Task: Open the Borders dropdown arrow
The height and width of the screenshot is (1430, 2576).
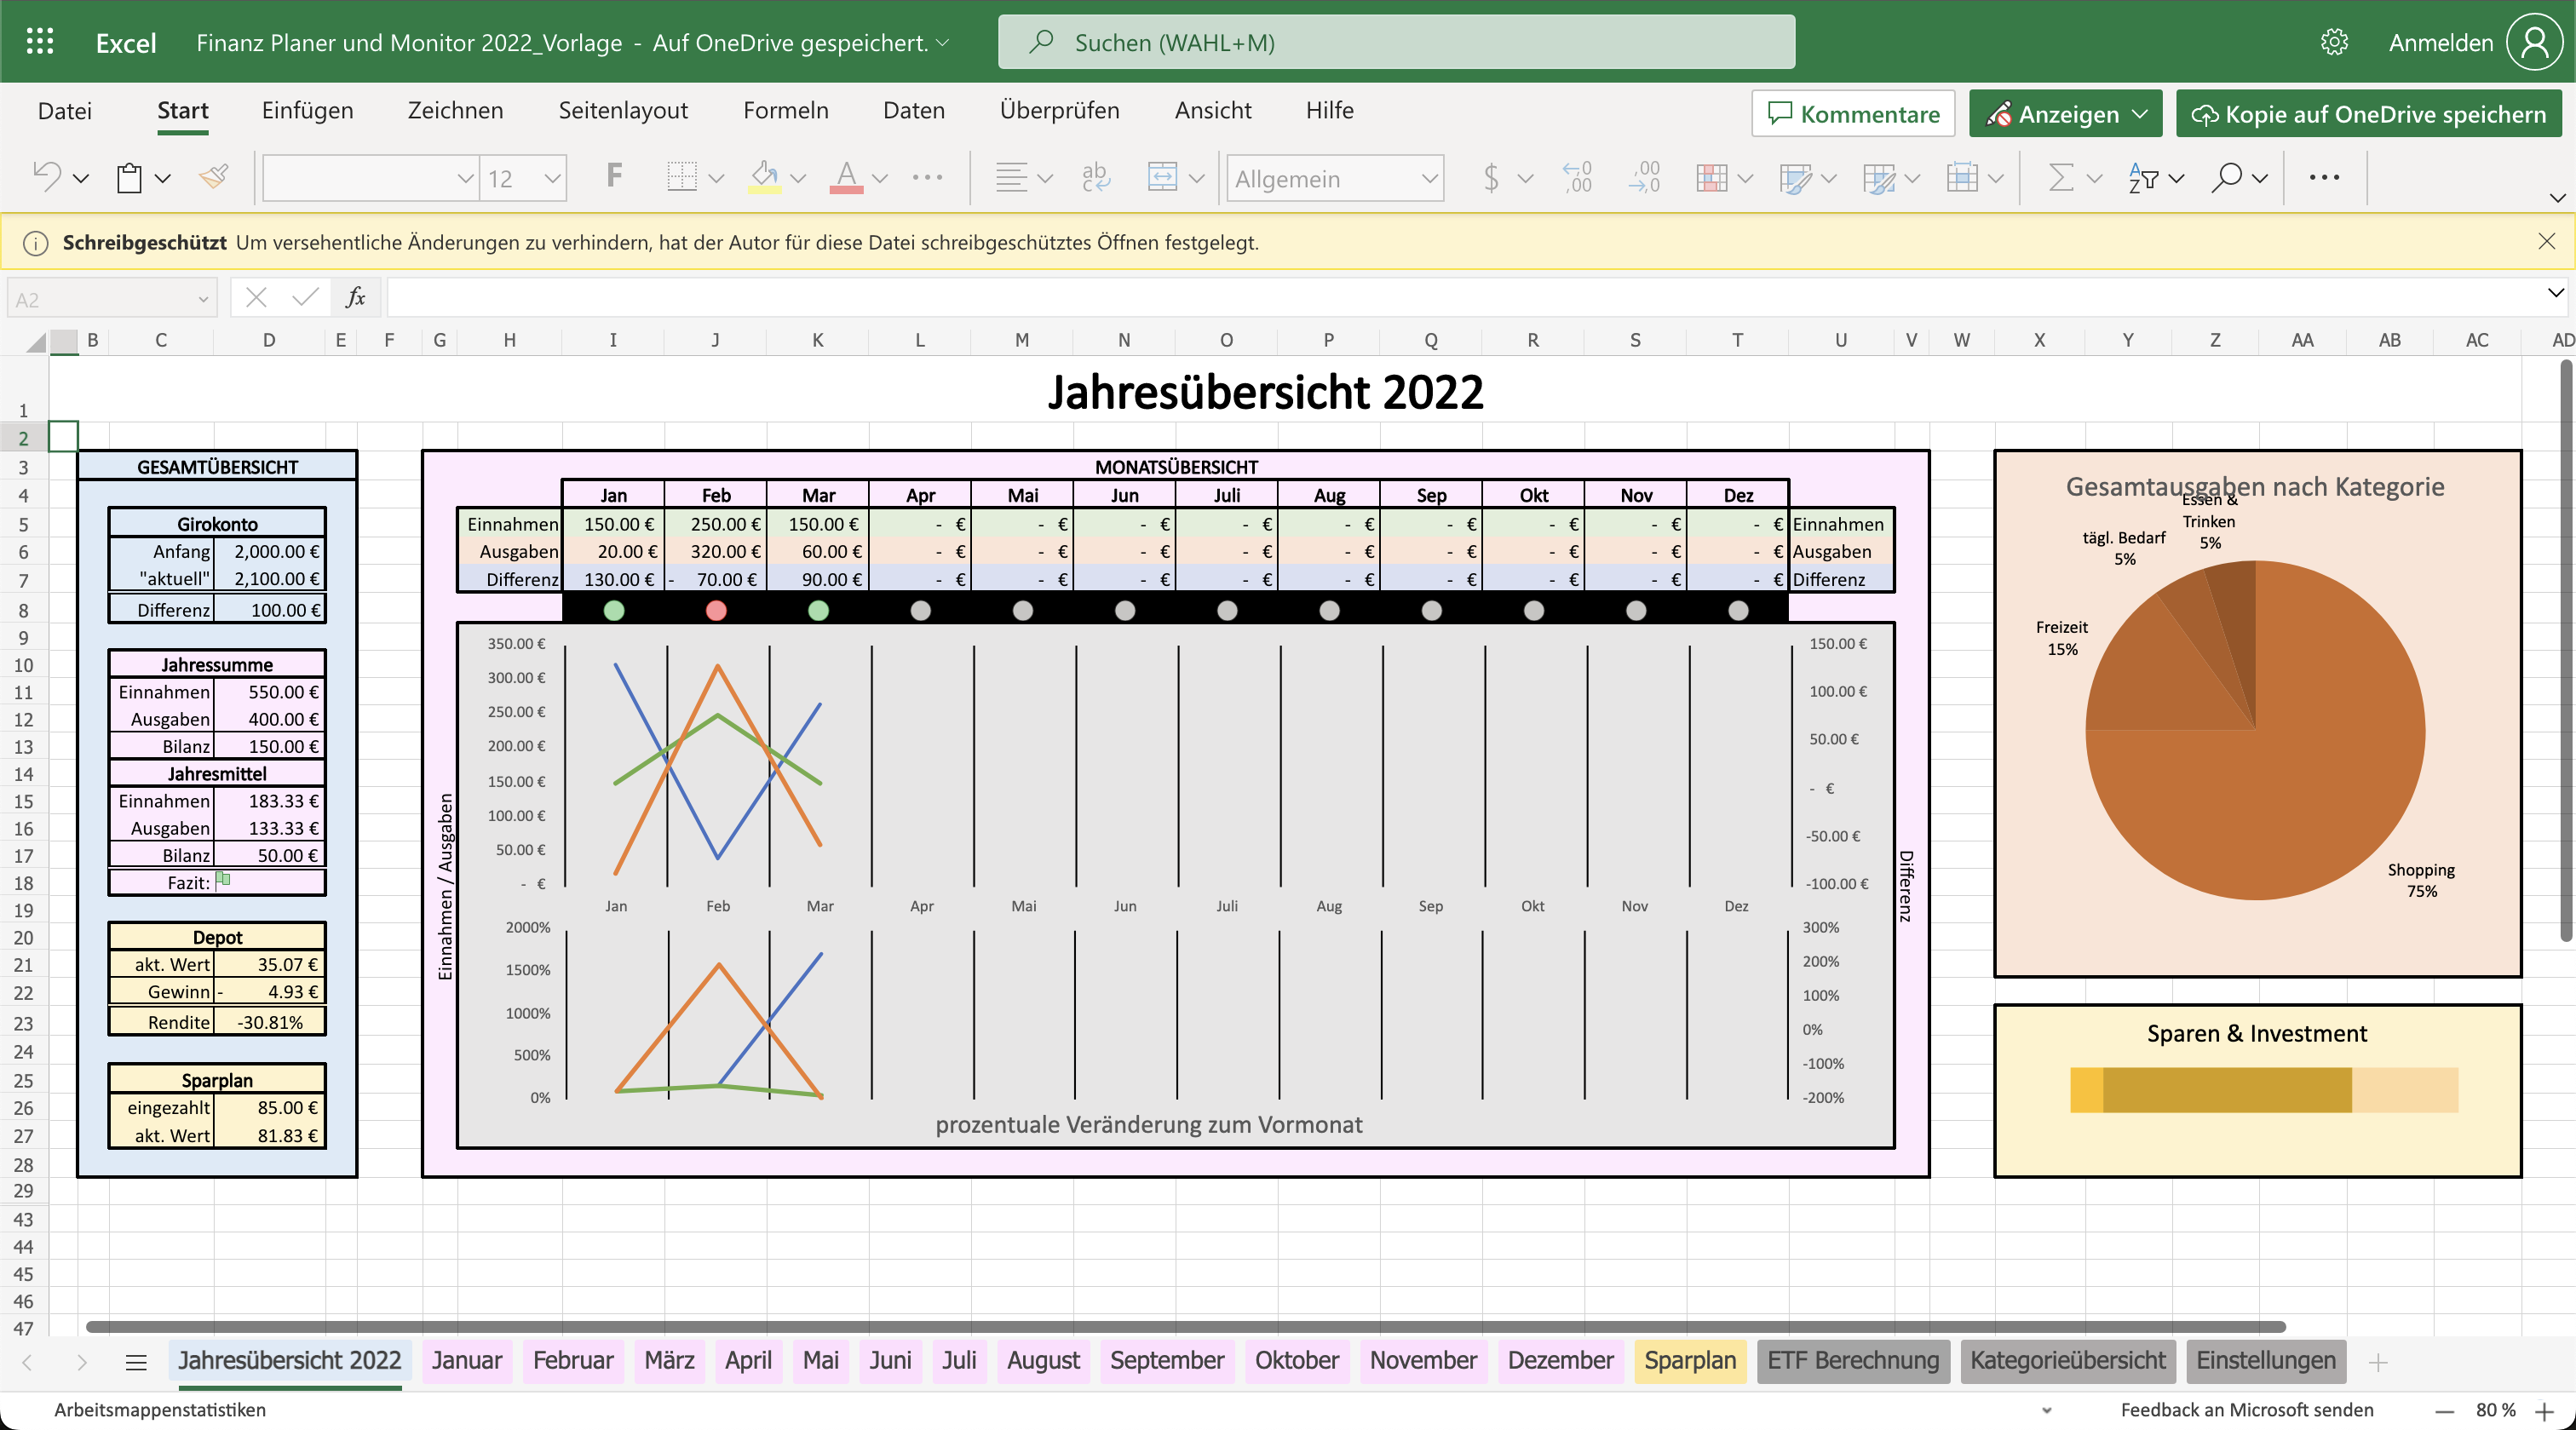Action: [719, 177]
